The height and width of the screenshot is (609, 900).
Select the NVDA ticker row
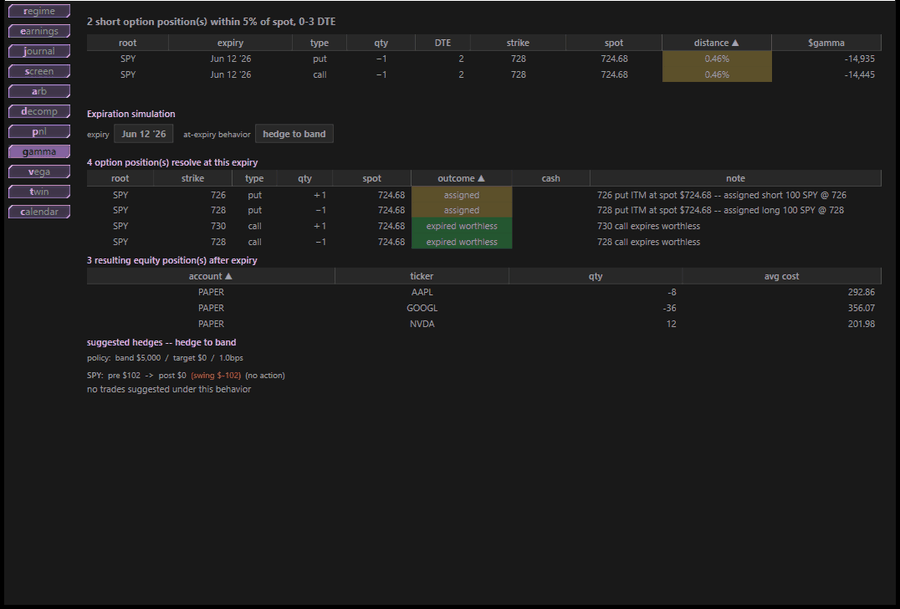point(484,324)
